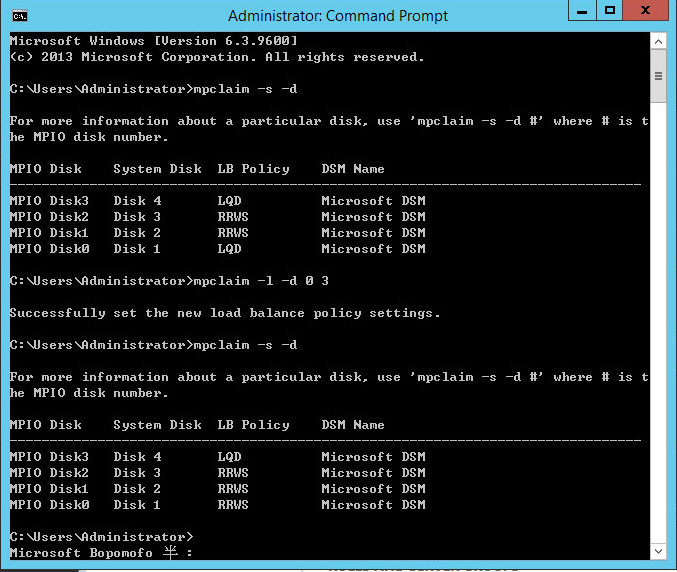Viewport: 677px width, 572px height.
Task: Click LQD for MPIO Disk0 in first table
Action: tap(229, 249)
